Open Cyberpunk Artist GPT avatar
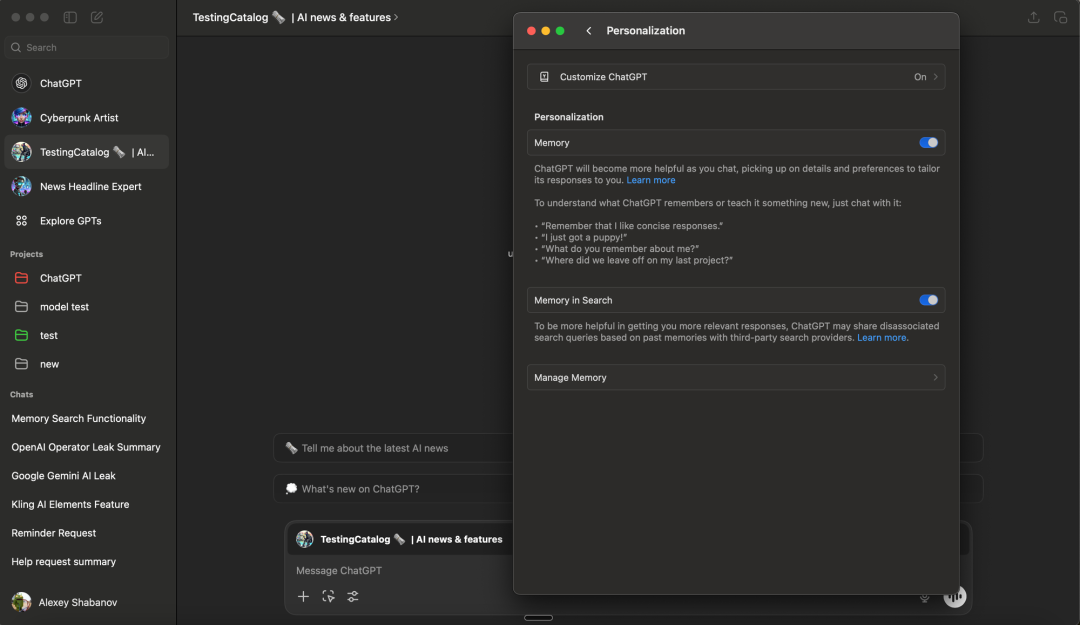 21,118
